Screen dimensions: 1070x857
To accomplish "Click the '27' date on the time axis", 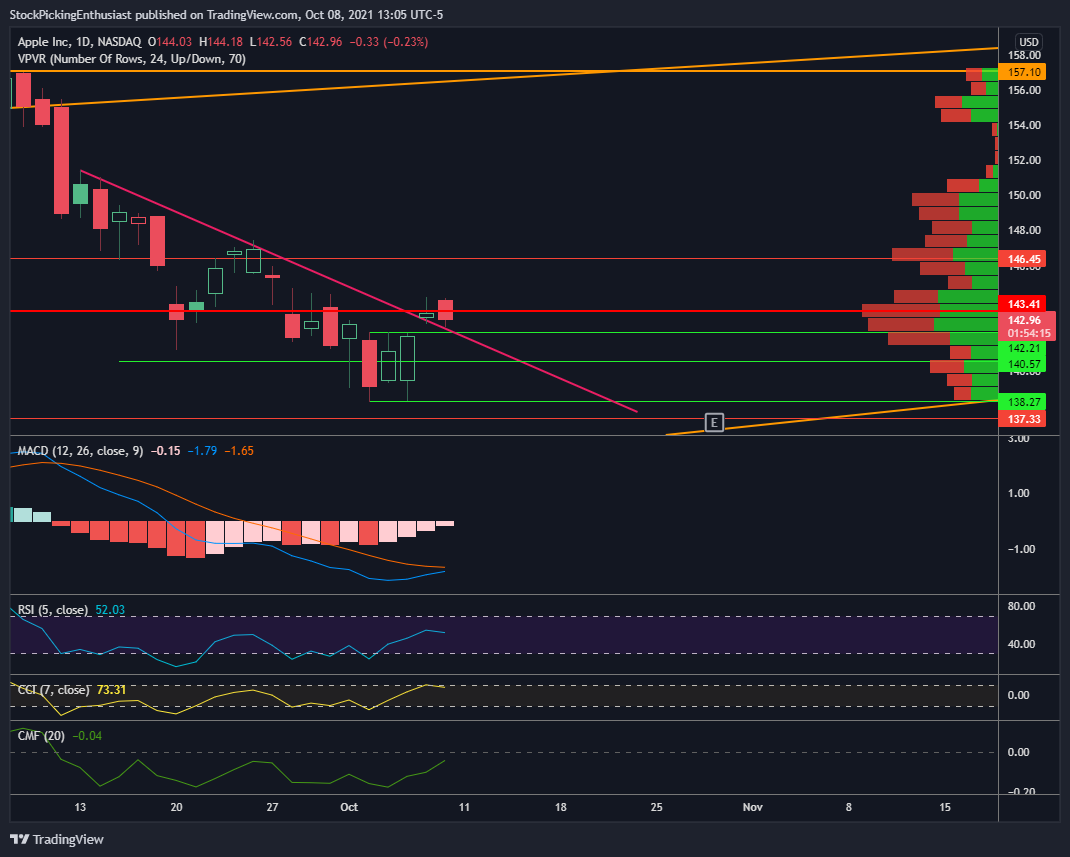I will coord(272,807).
